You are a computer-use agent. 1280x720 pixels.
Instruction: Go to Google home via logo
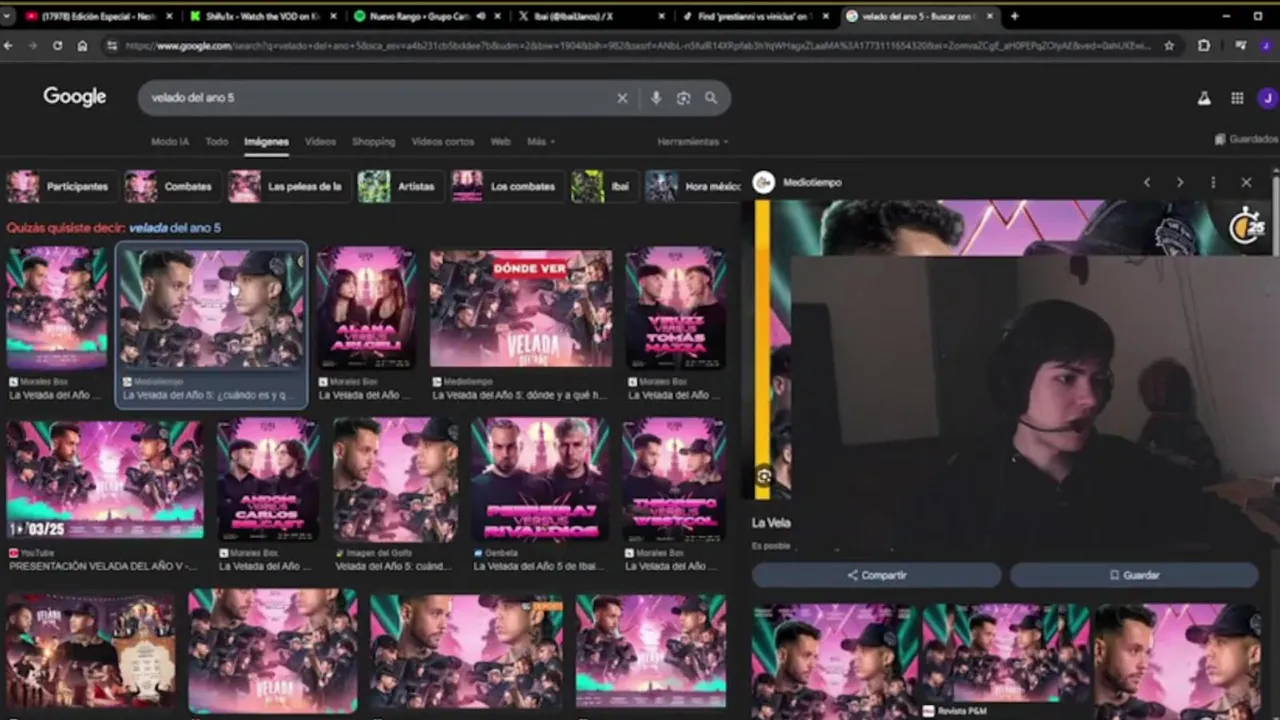pos(74,97)
